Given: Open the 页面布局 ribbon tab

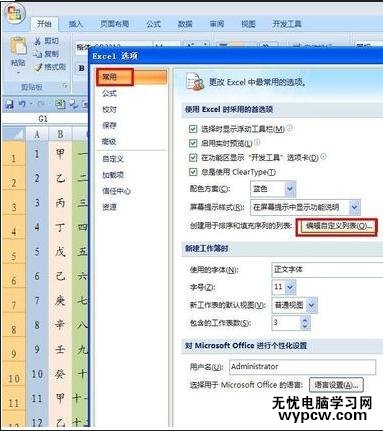Looking at the screenshot, I should point(115,24).
